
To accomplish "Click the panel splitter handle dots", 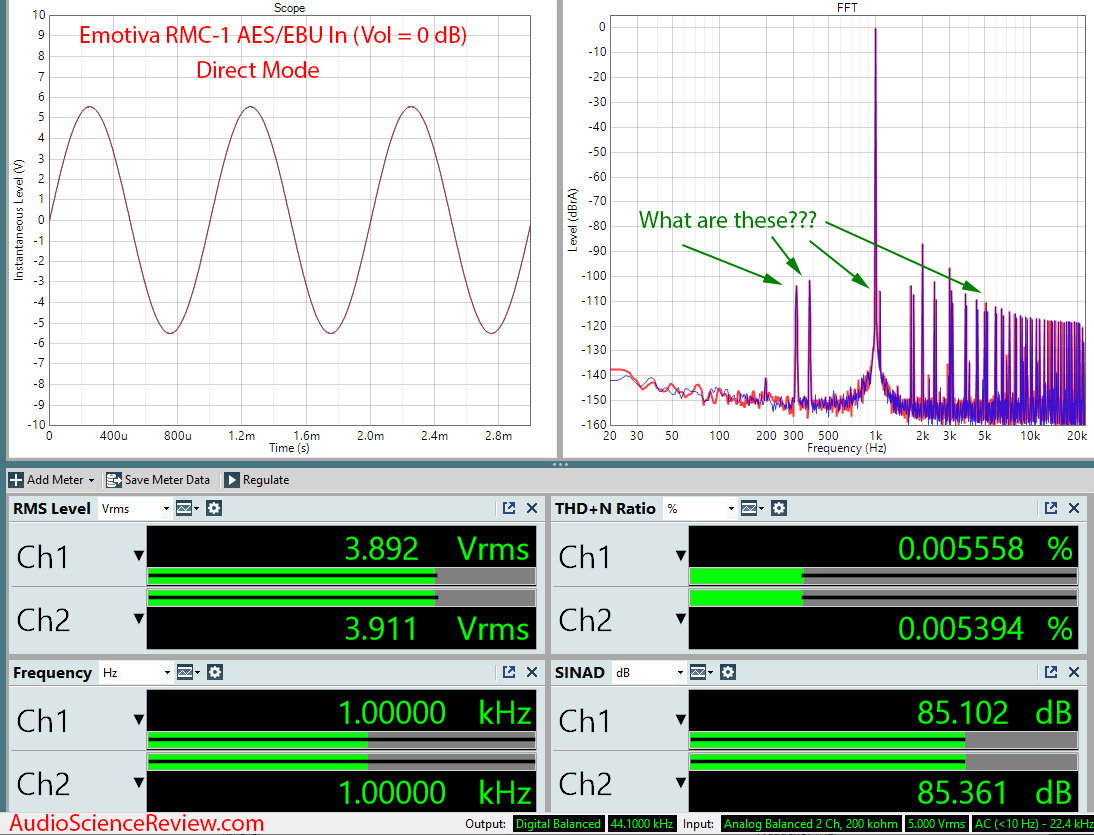I will point(560,464).
